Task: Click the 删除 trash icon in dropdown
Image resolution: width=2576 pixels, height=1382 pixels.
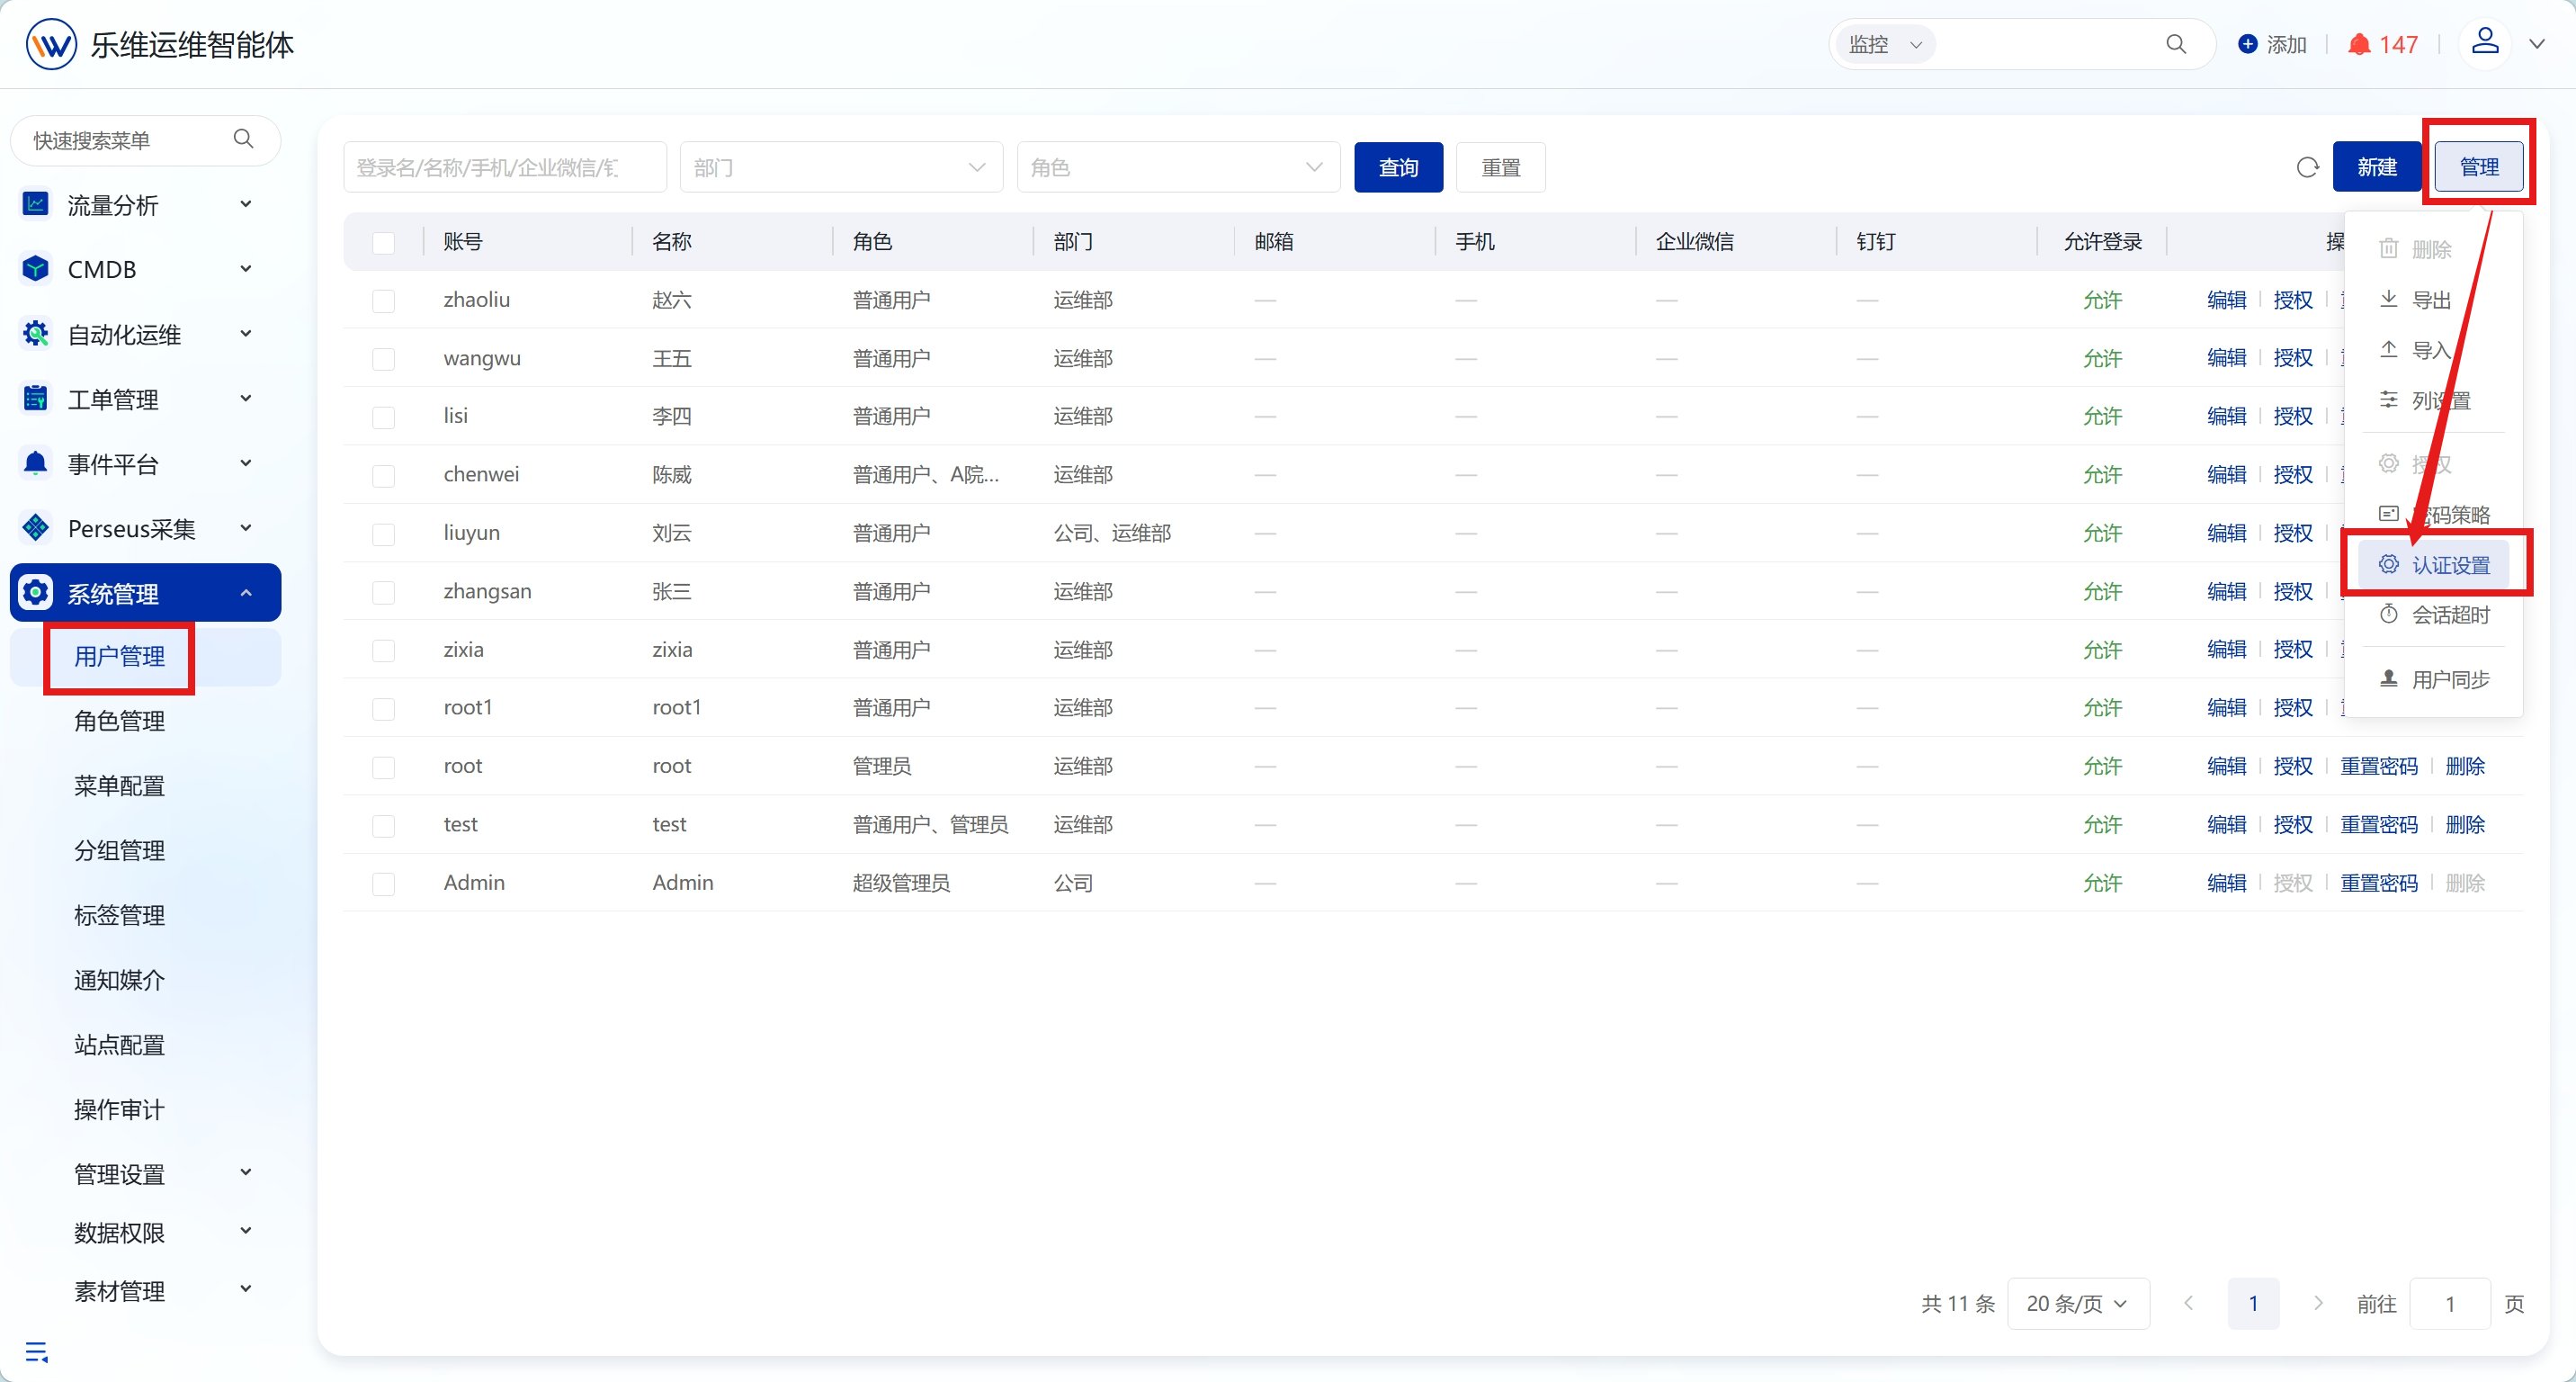Action: 2388,248
